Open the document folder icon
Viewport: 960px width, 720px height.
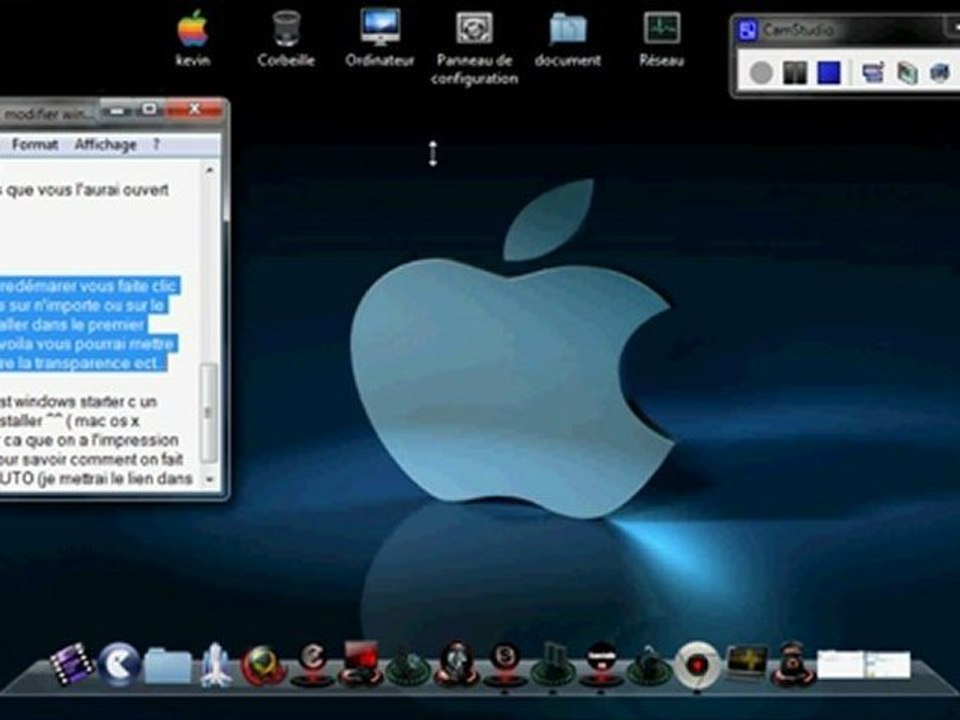[x=568, y=29]
